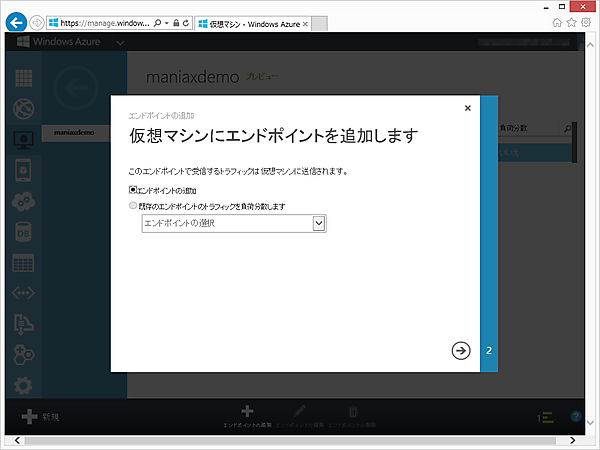Expand the Windows Azure header dropdown chevron
This screenshot has height=450, width=600.
120,42
